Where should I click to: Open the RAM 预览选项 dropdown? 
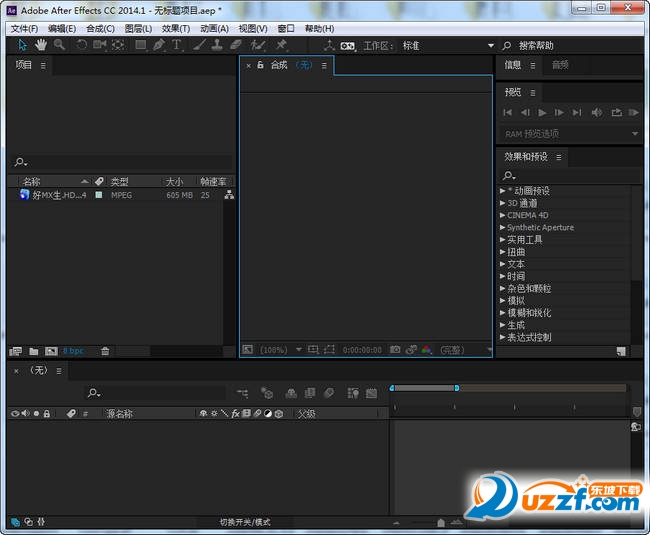[570, 134]
